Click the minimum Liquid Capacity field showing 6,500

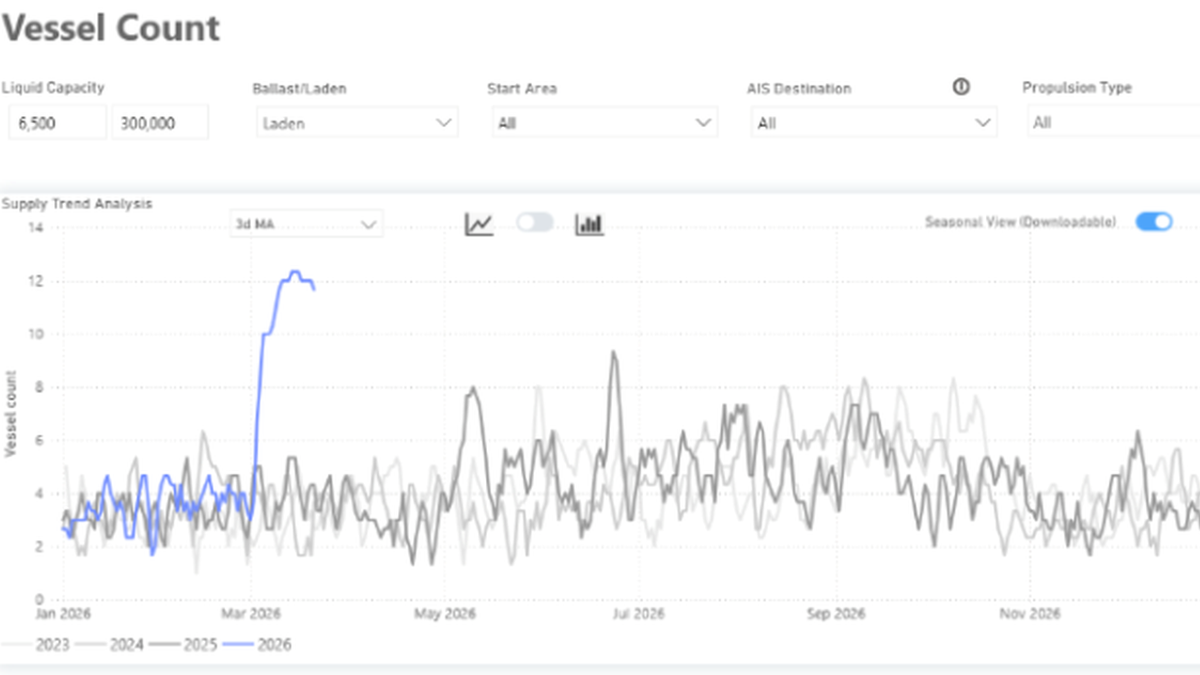(56, 123)
